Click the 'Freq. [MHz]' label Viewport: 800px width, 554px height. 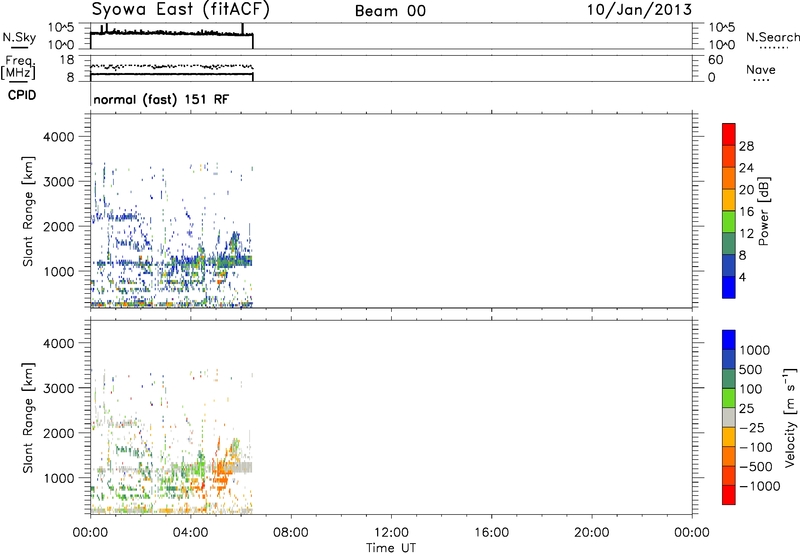(x=18, y=68)
